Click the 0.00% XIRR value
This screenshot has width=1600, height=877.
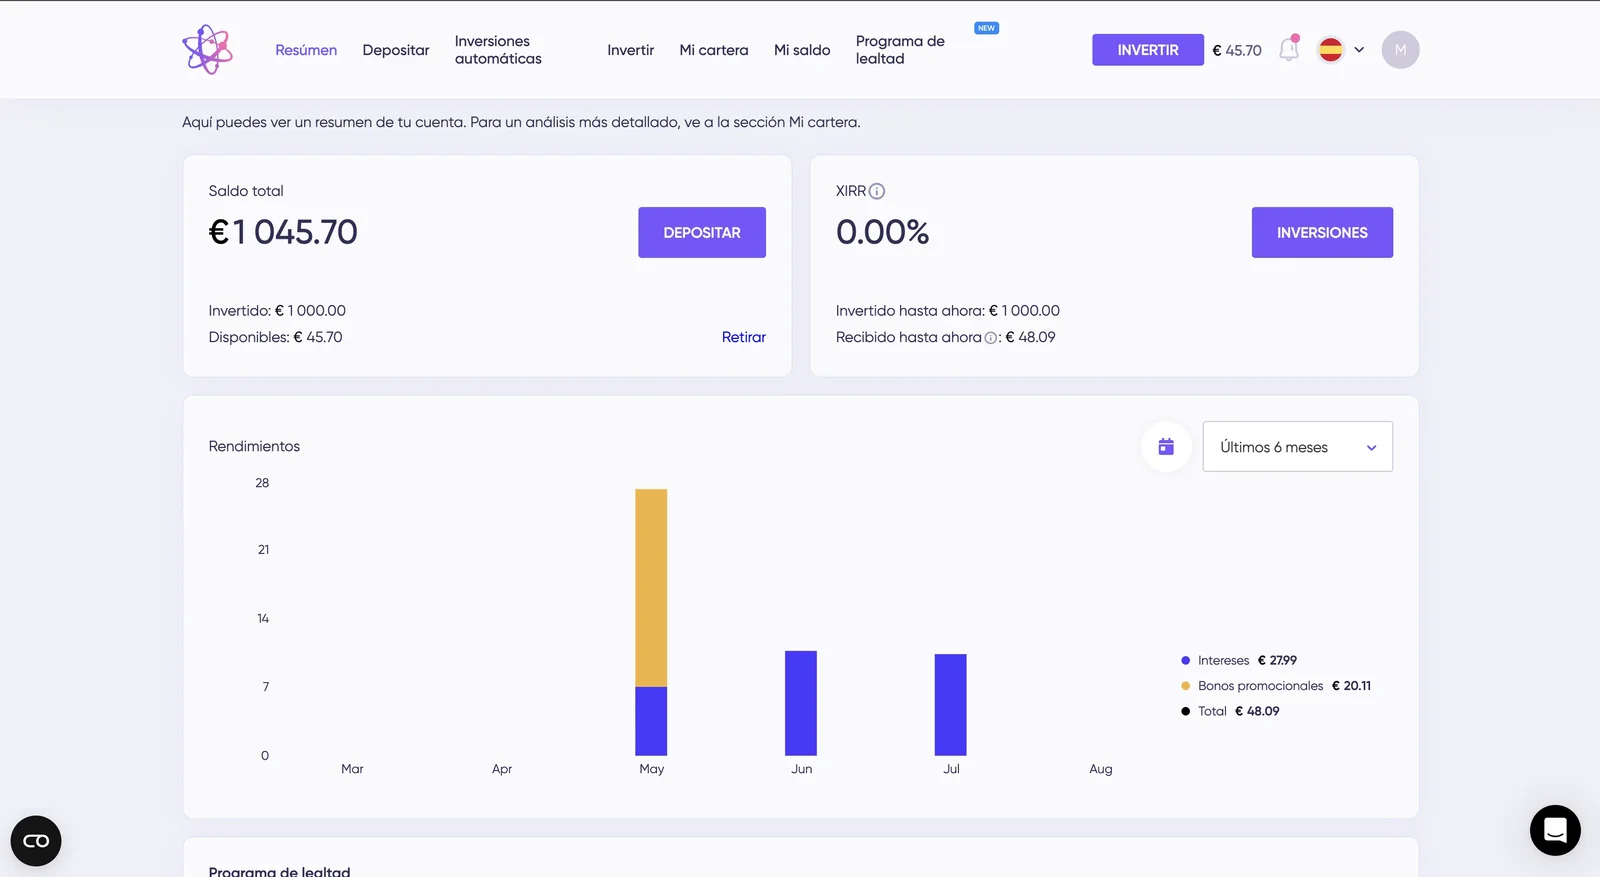tap(883, 232)
